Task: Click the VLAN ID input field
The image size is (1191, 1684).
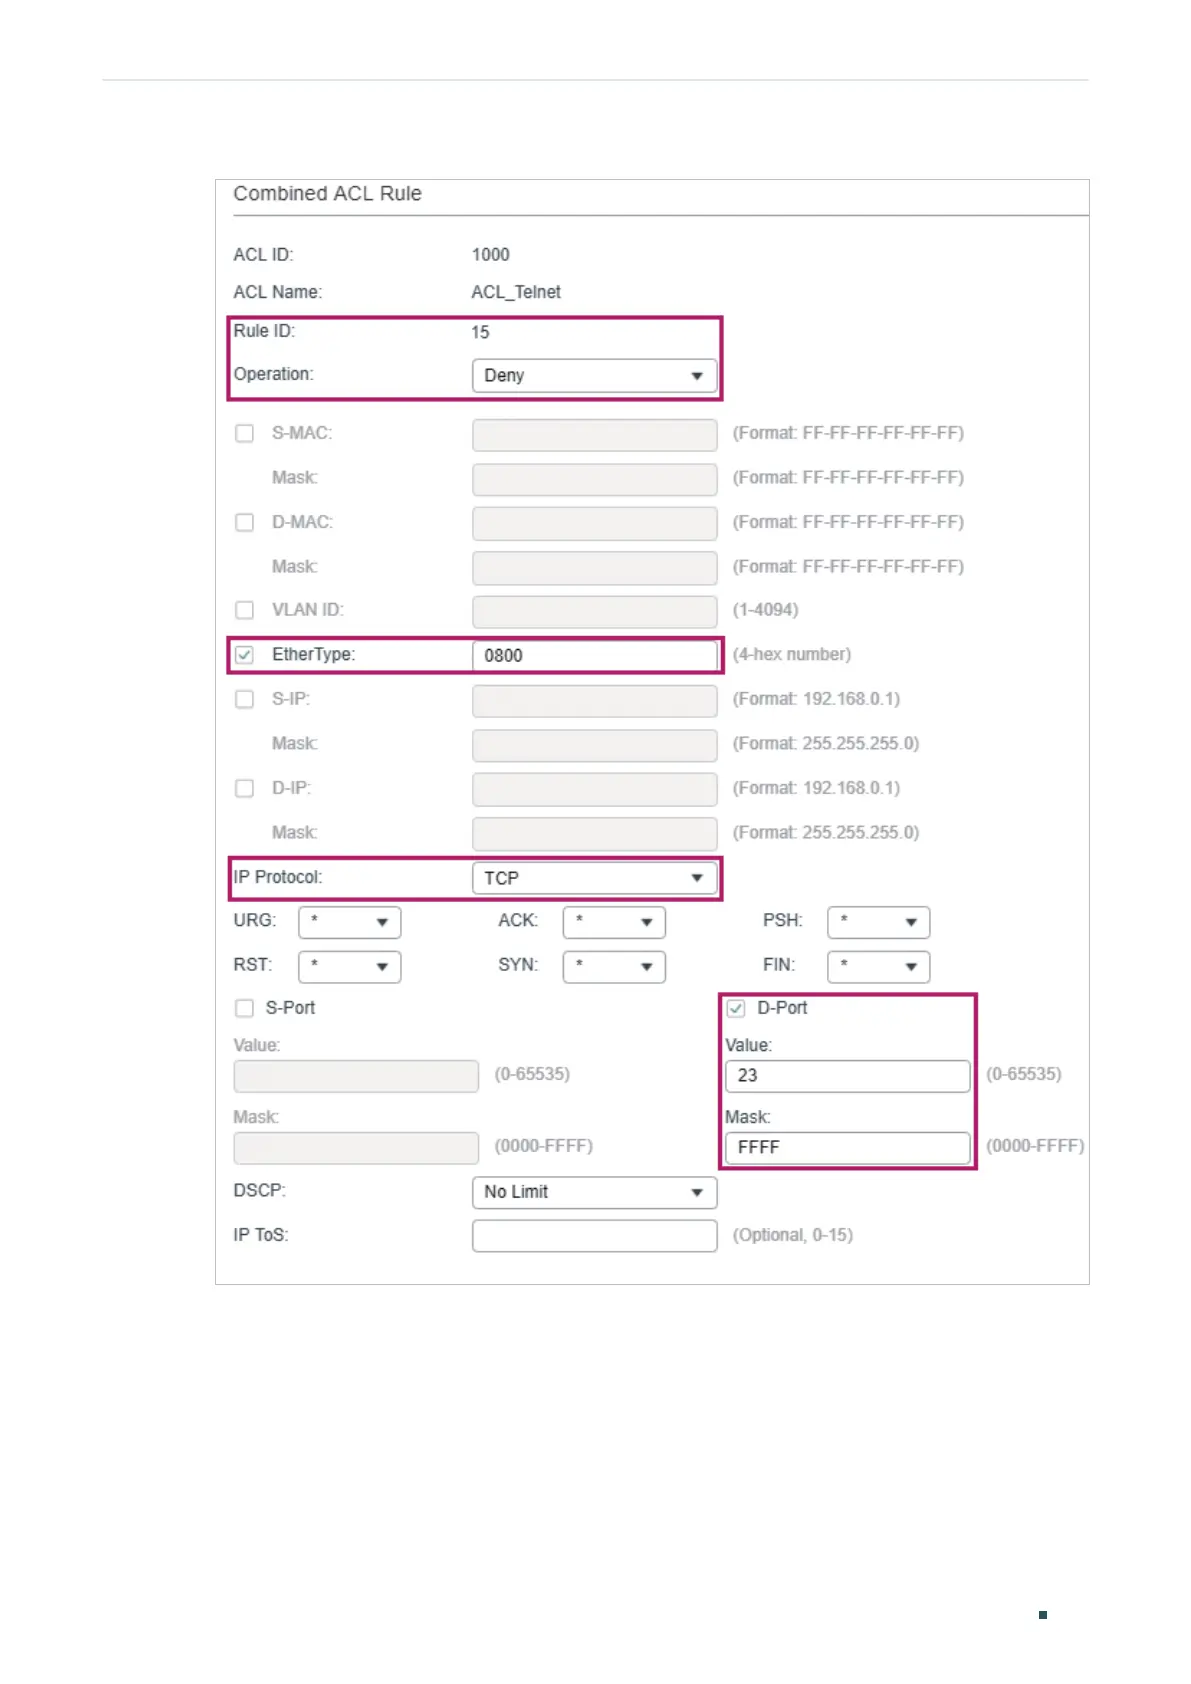Action: [x=594, y=611]
